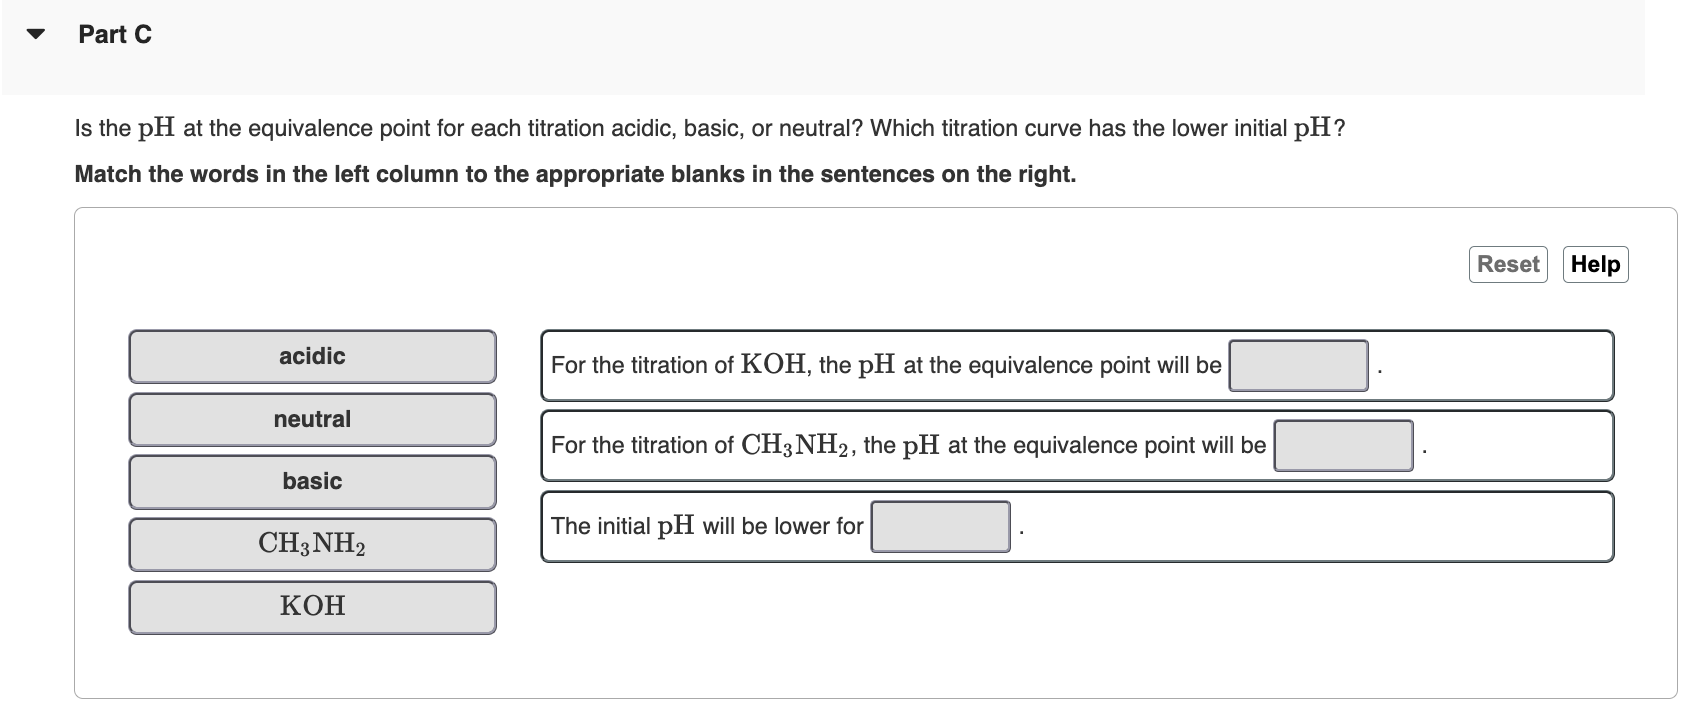
Task: Click the Reset button
Action: (x=1507, y=264)
